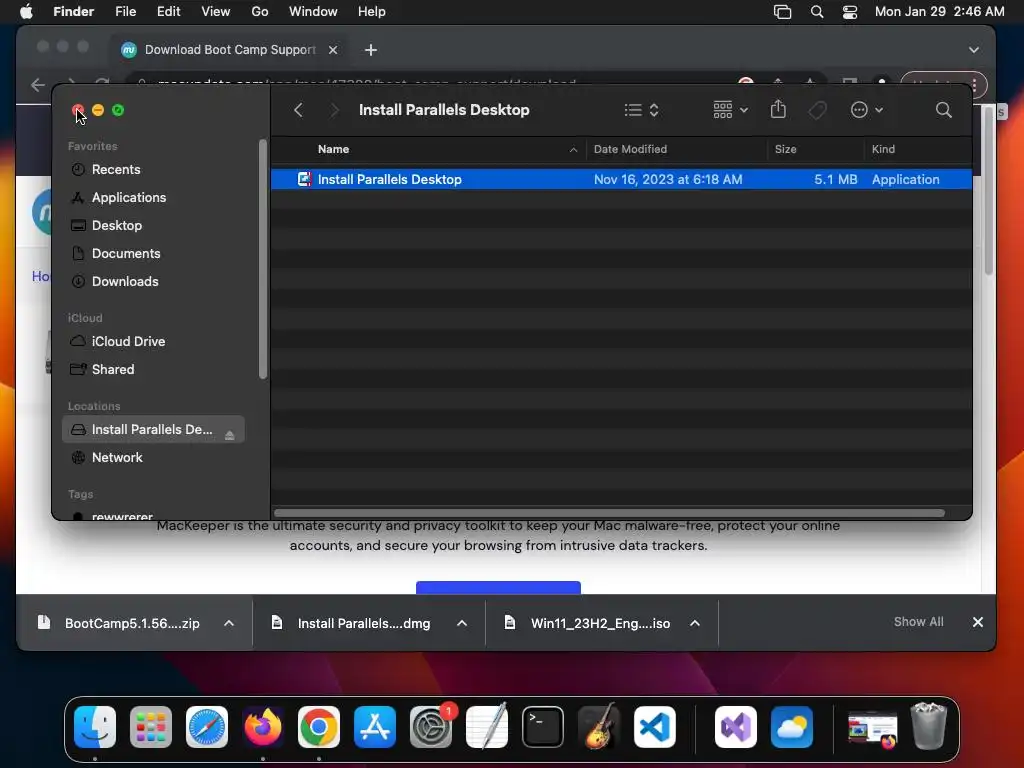
Task: Open the Chrome tab search chevron
Action: pos(974,50)
